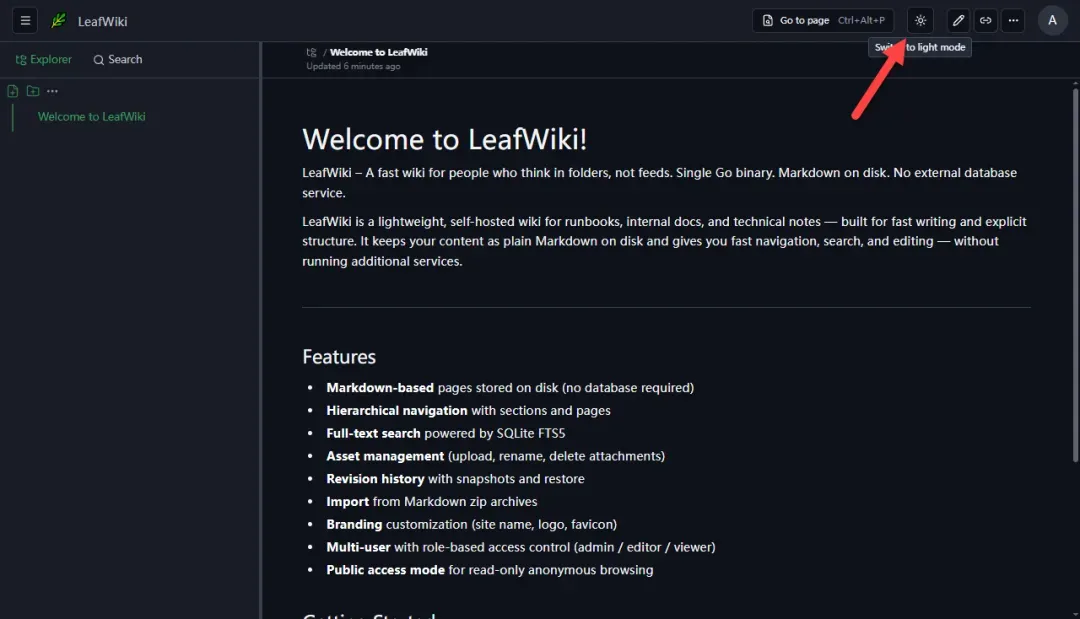Click the green LeafWiki leaf logo
The width and height of the screenshot is (1080, 619).
[59, 21]
